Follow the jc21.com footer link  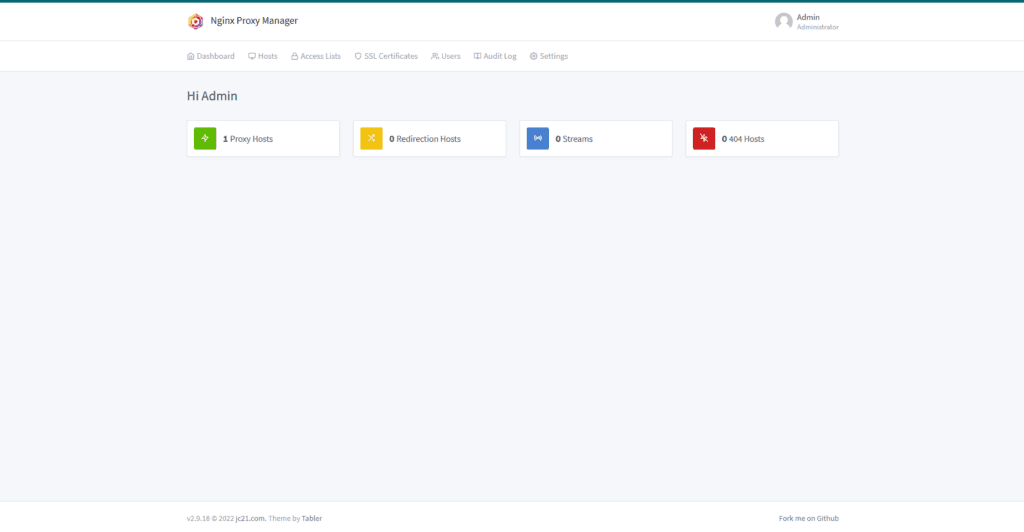point(250,518)
